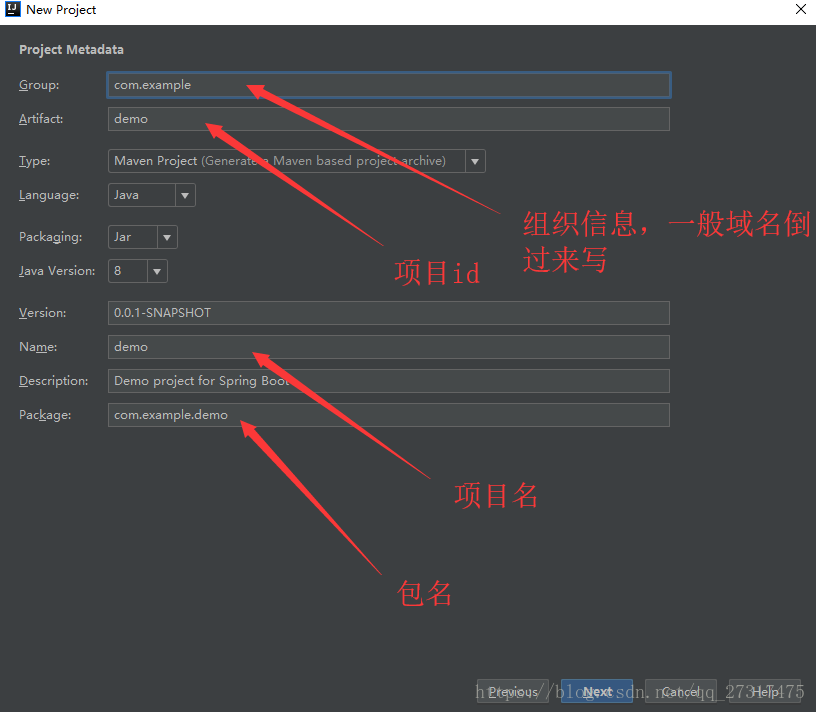The image size is (816, 712).
Task: Click the Java Version label
Action: click(x=57, y=271)
